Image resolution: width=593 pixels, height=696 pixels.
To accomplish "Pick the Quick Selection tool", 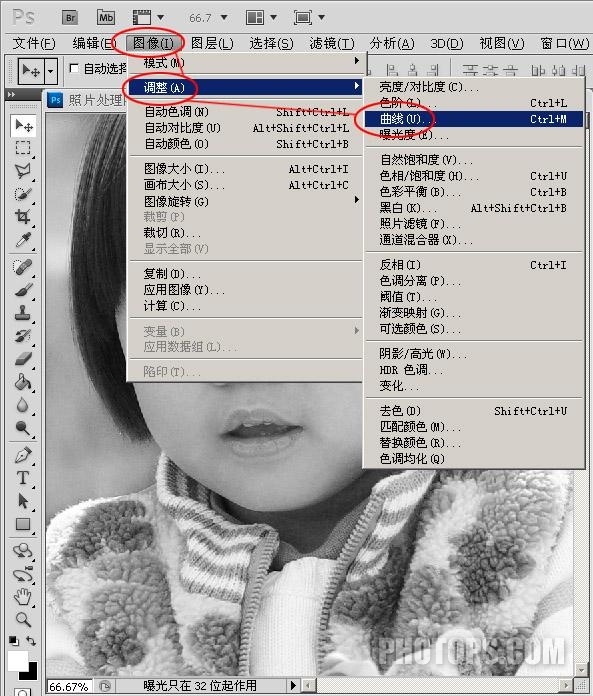I will (23, 194).
